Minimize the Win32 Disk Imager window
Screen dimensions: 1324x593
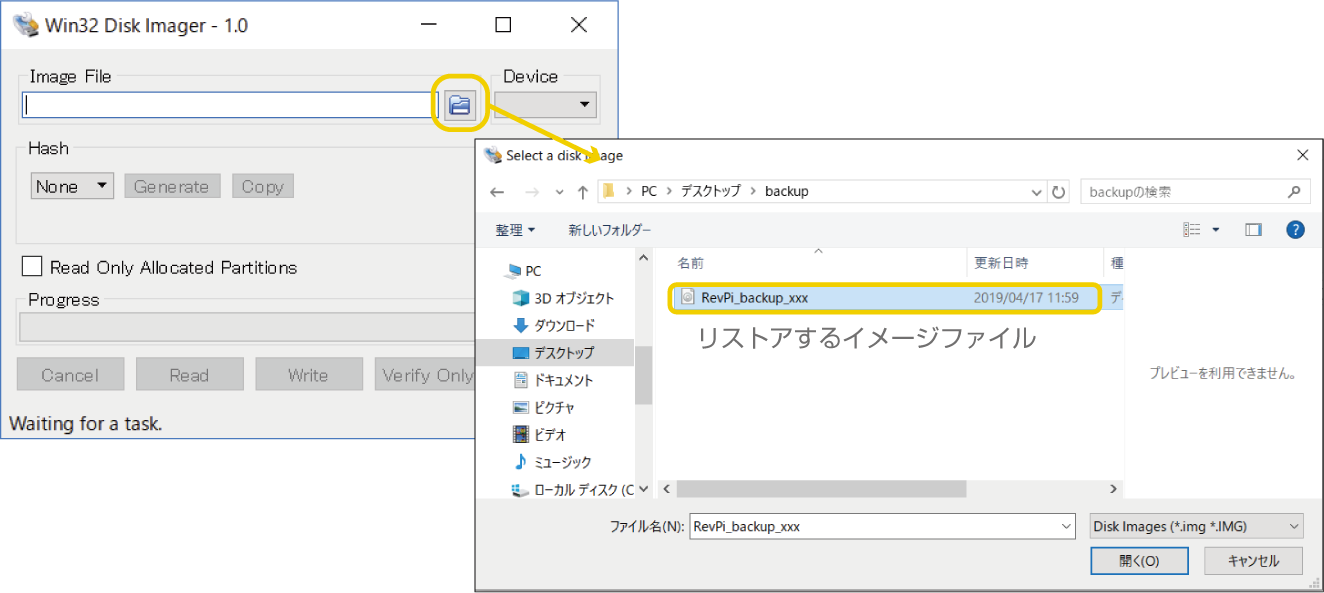(x=428, y=25)
